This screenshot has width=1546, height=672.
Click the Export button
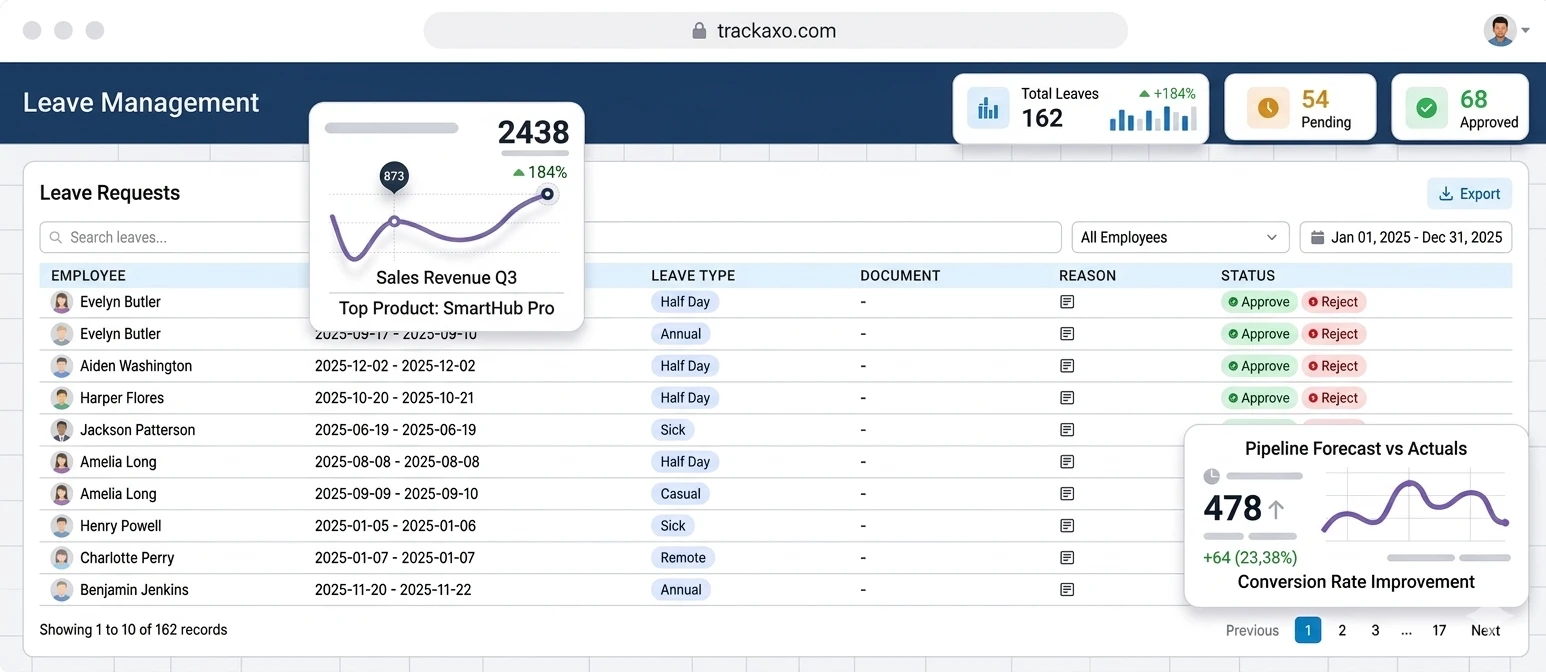click(1469, 193)
